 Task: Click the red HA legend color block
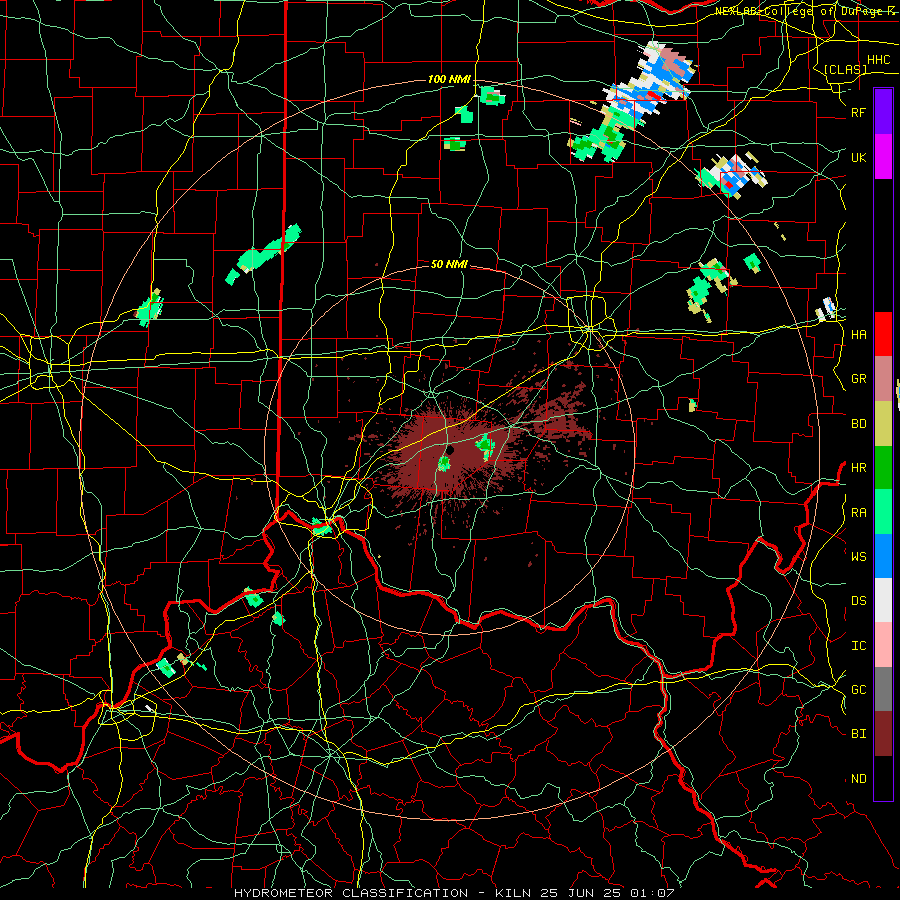pyautogui.click(x=883, y=334)
